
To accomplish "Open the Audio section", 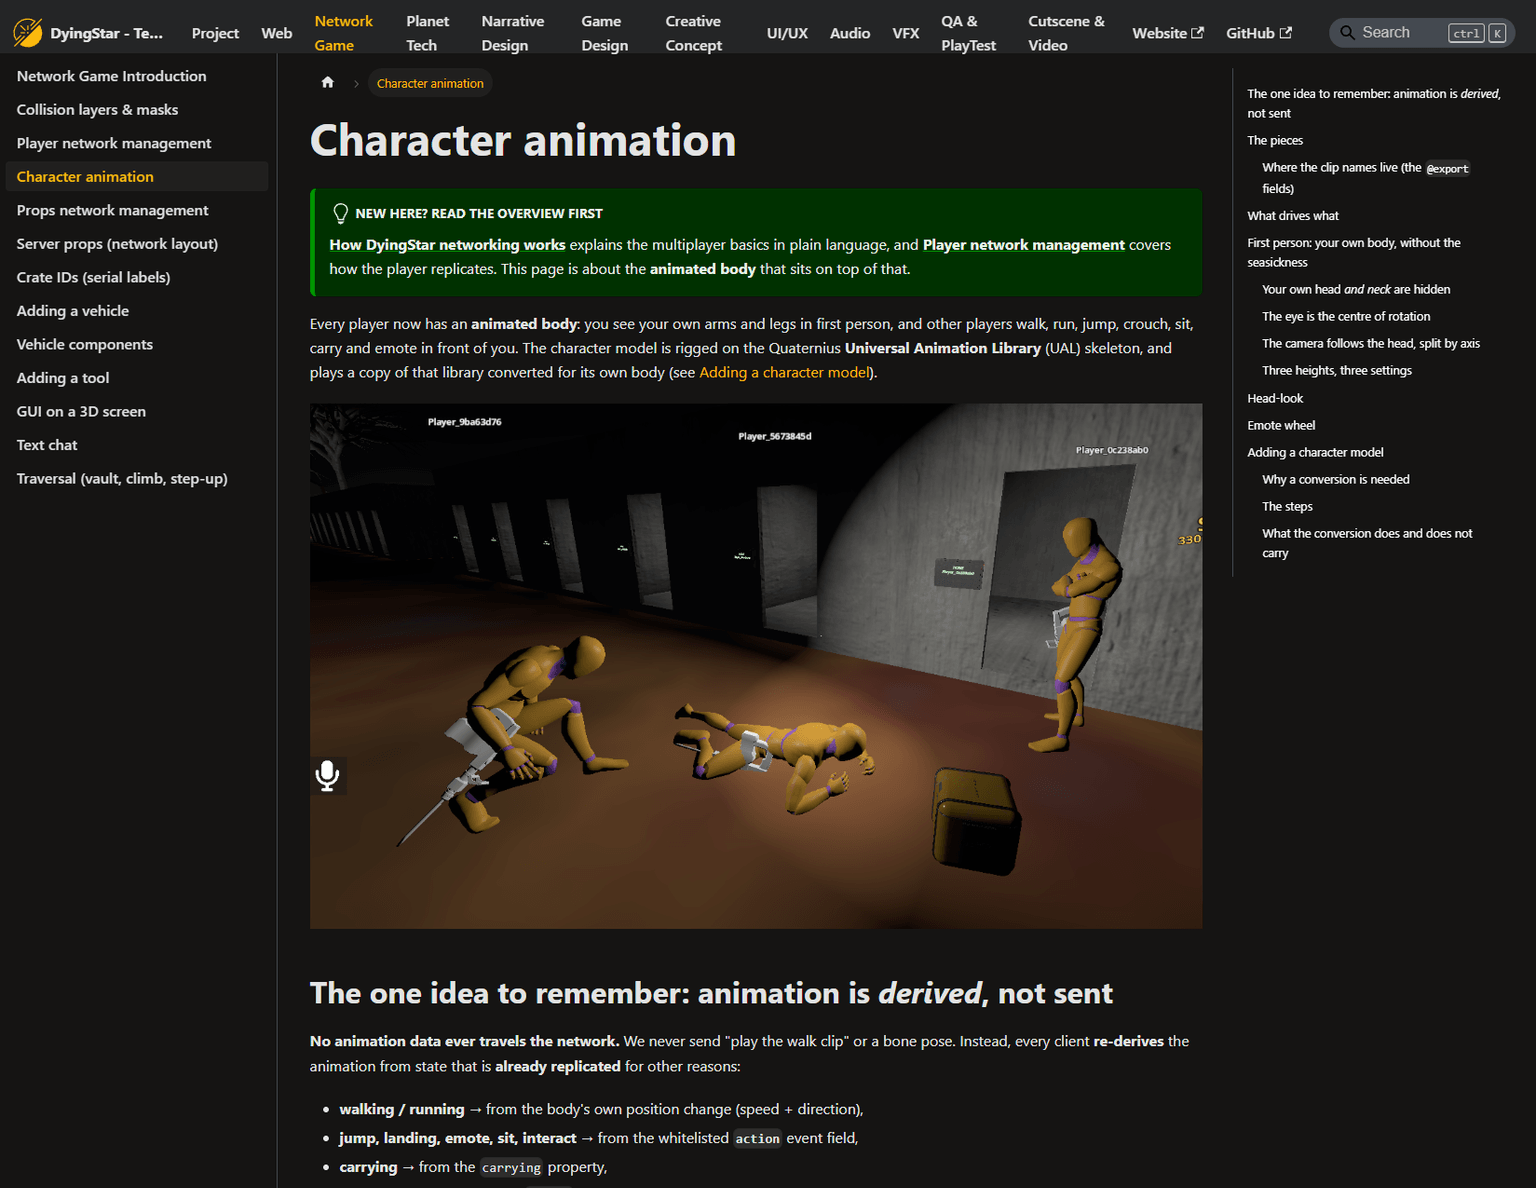I will 850,33.
